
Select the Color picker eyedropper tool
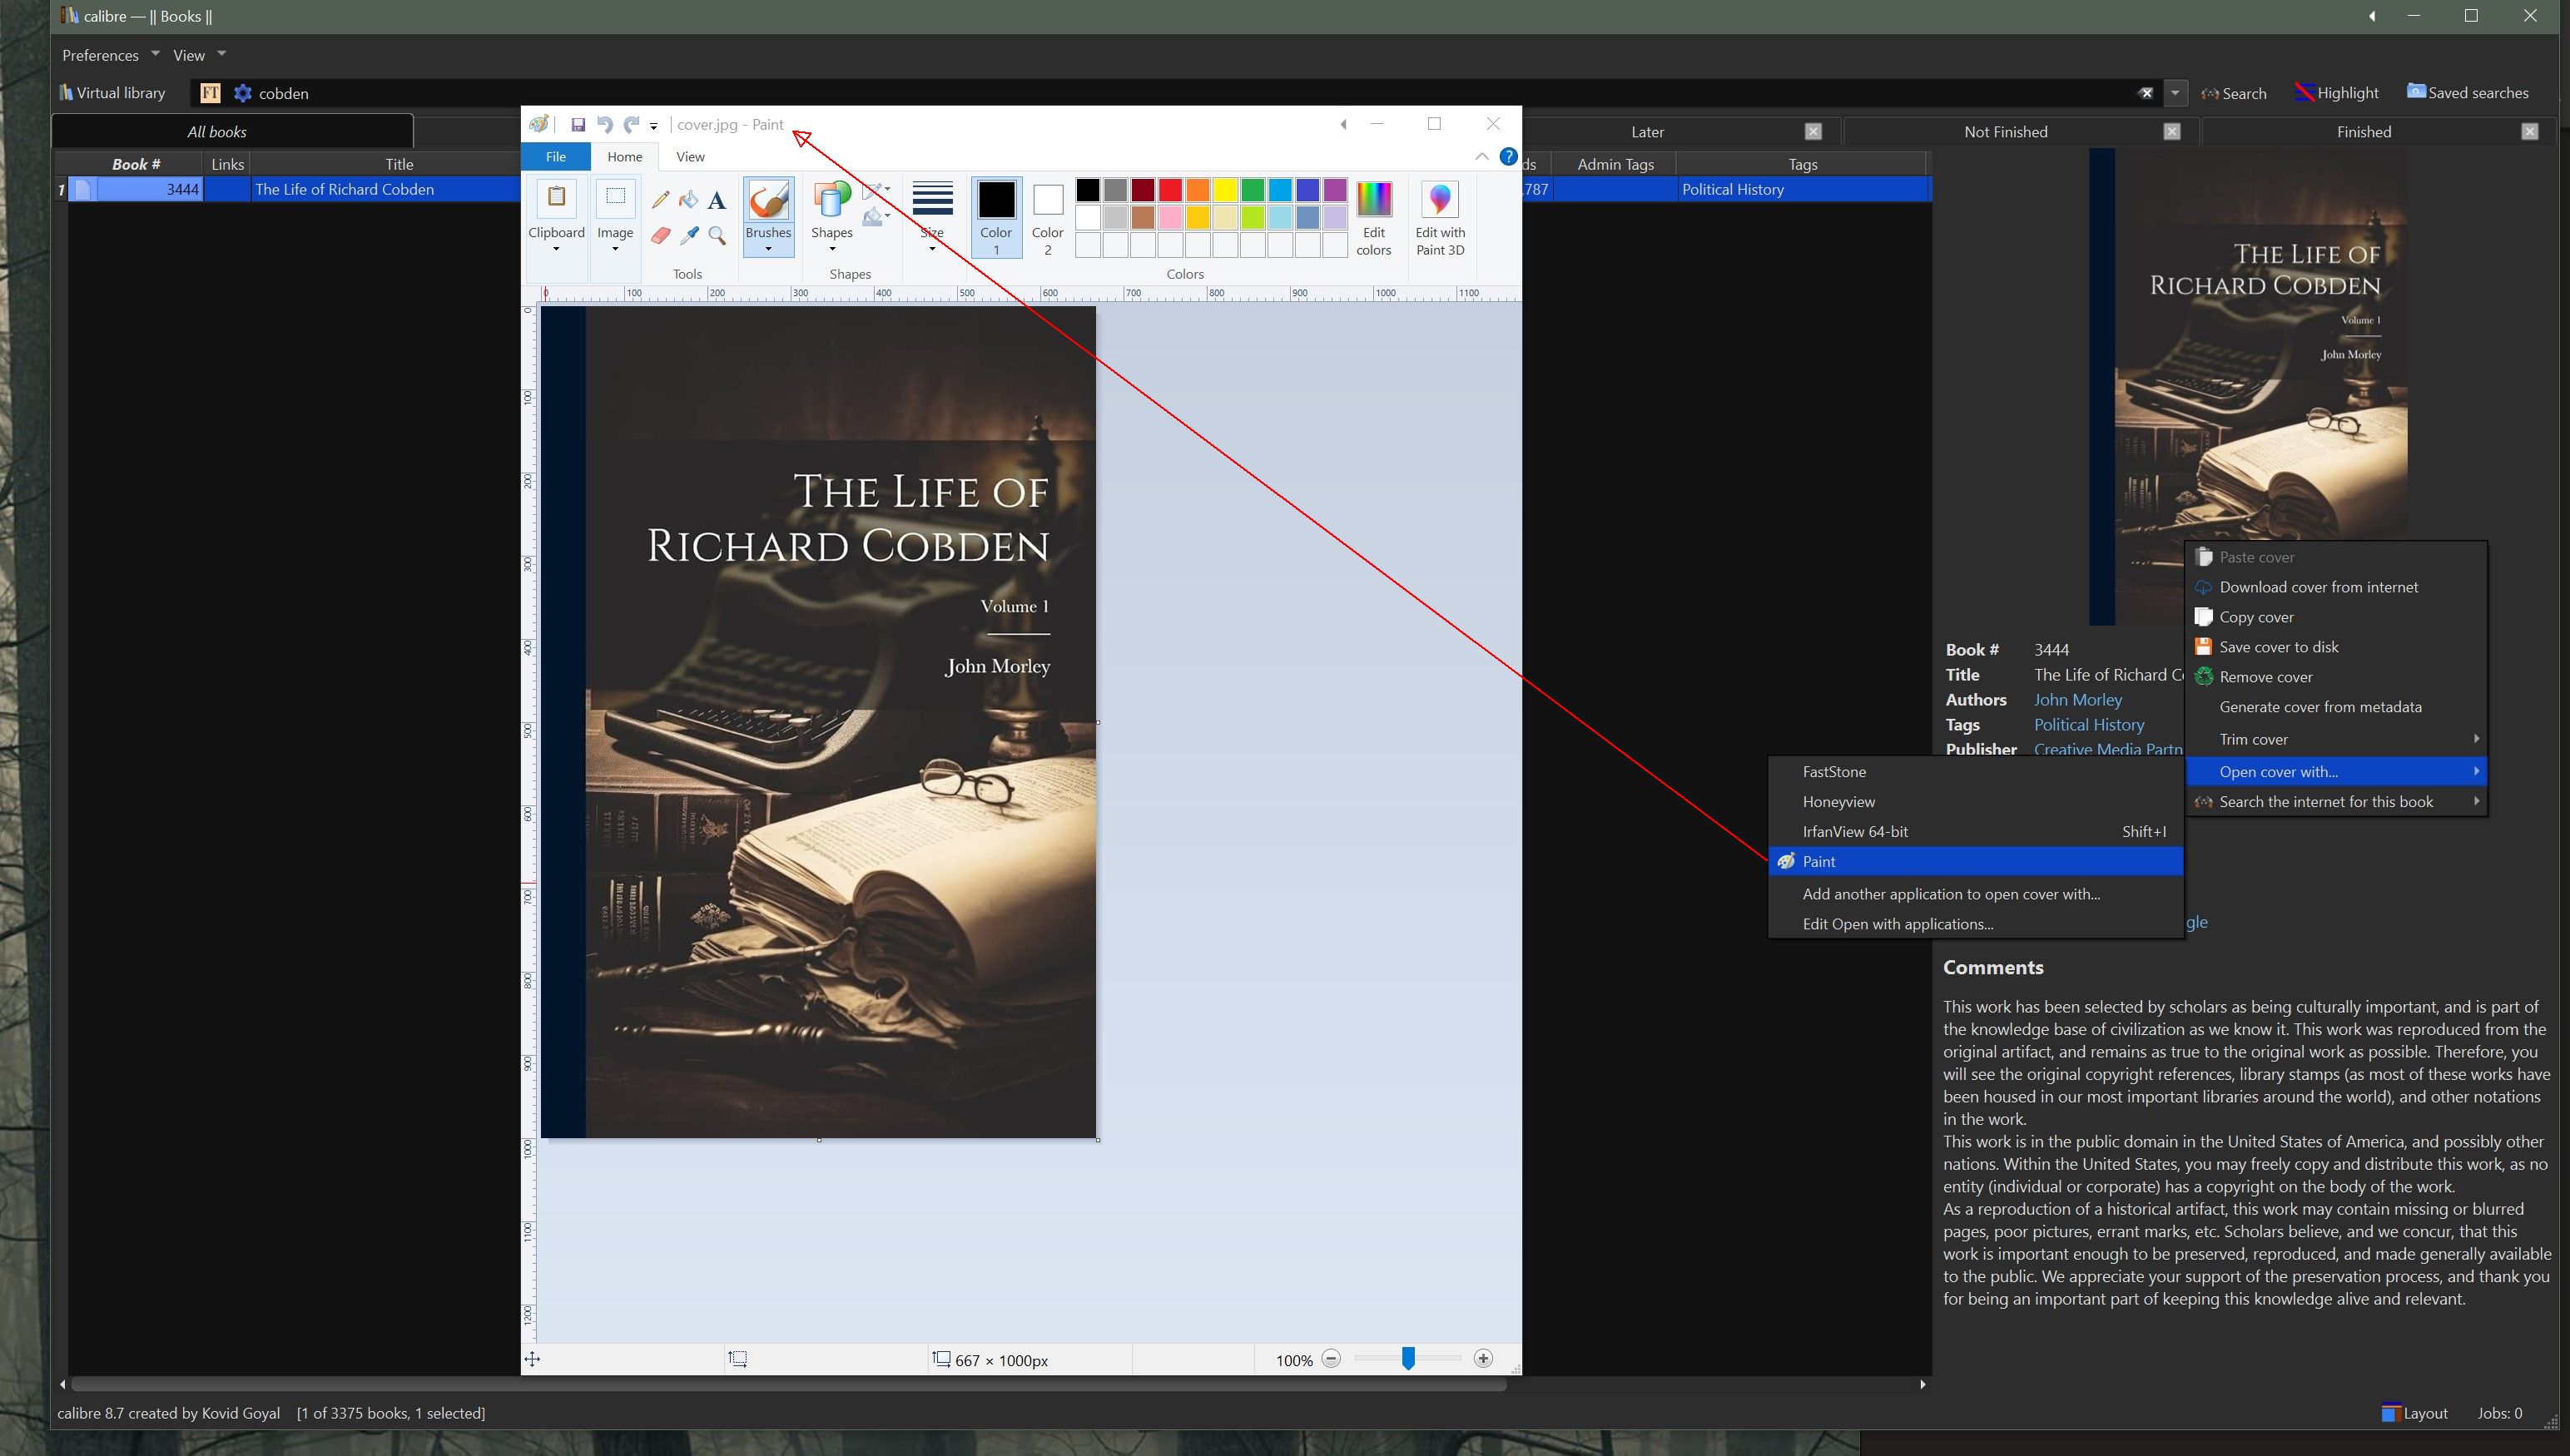[688, 236]
